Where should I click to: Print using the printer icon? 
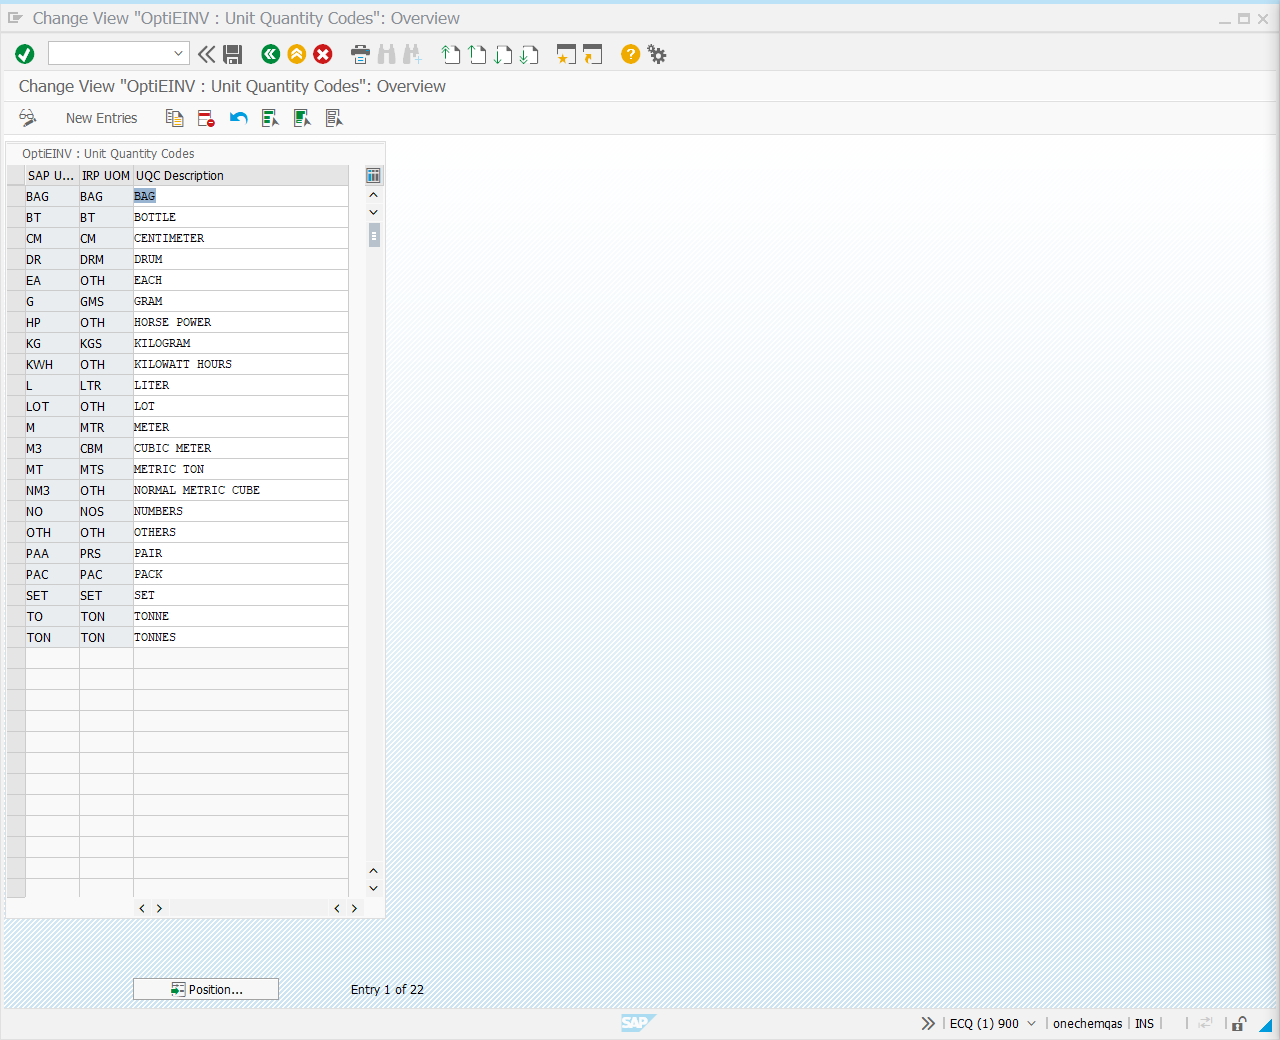pos(361,54)
